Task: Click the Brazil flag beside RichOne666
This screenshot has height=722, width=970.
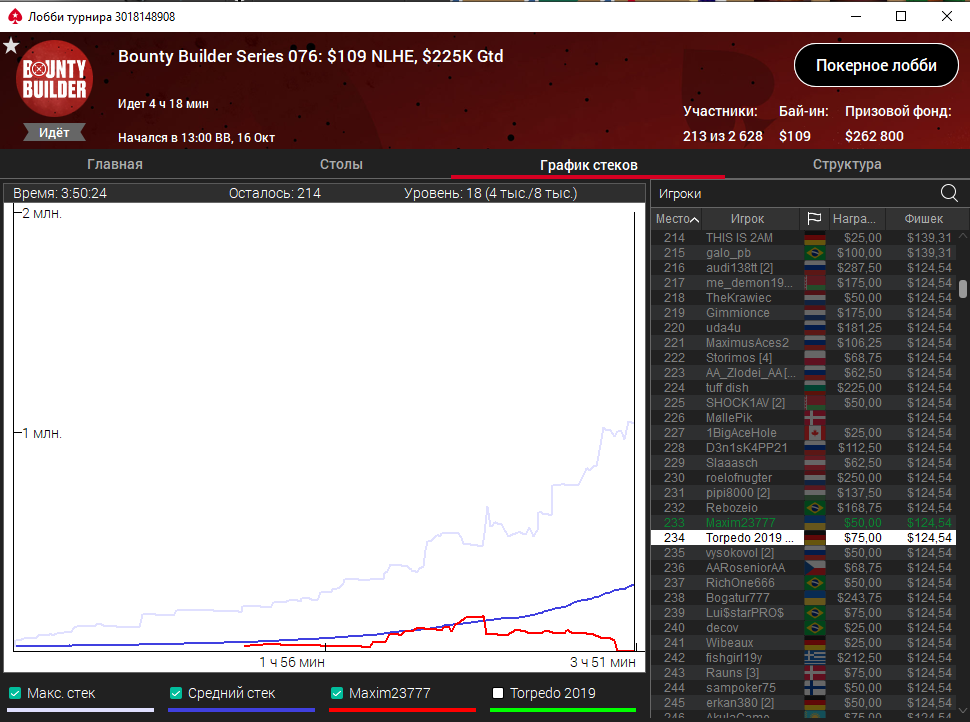Action: (815, 583)
